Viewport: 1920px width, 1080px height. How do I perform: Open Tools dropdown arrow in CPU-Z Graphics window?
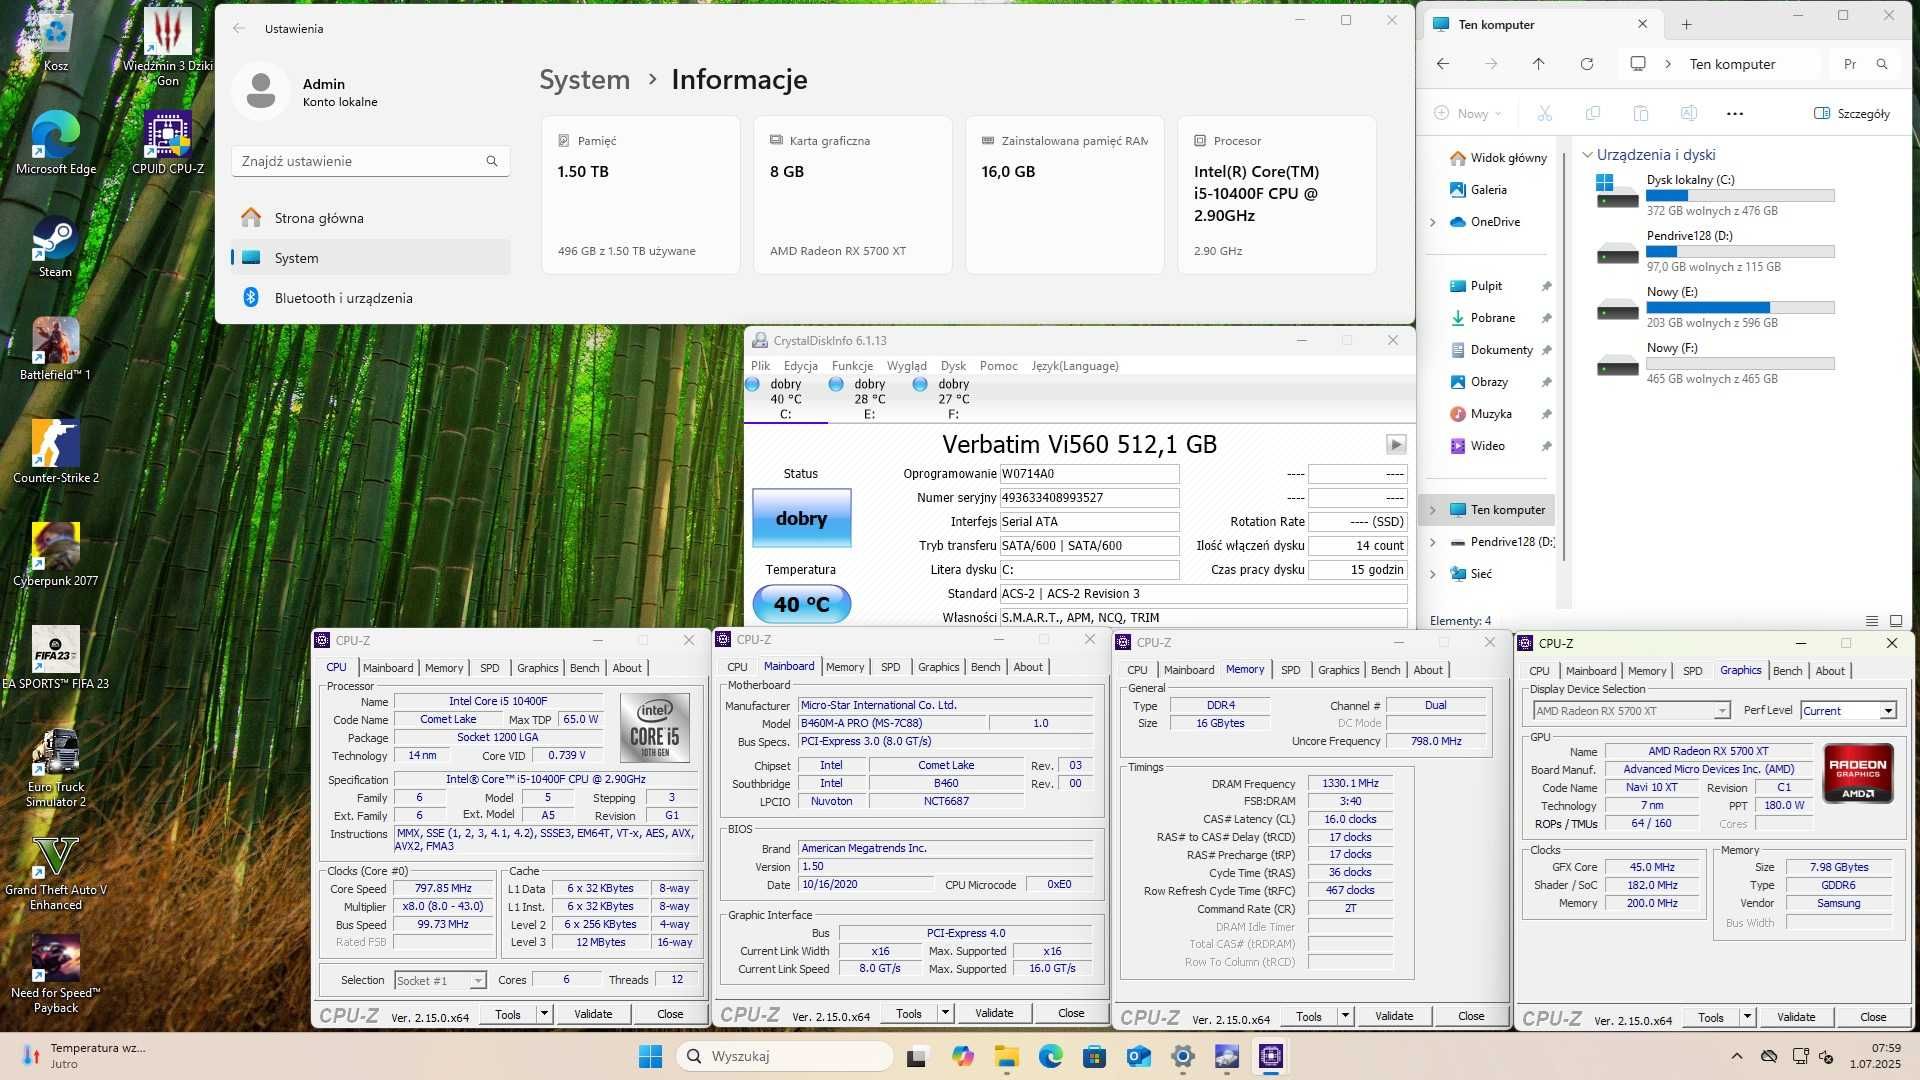(1747, 1017)
